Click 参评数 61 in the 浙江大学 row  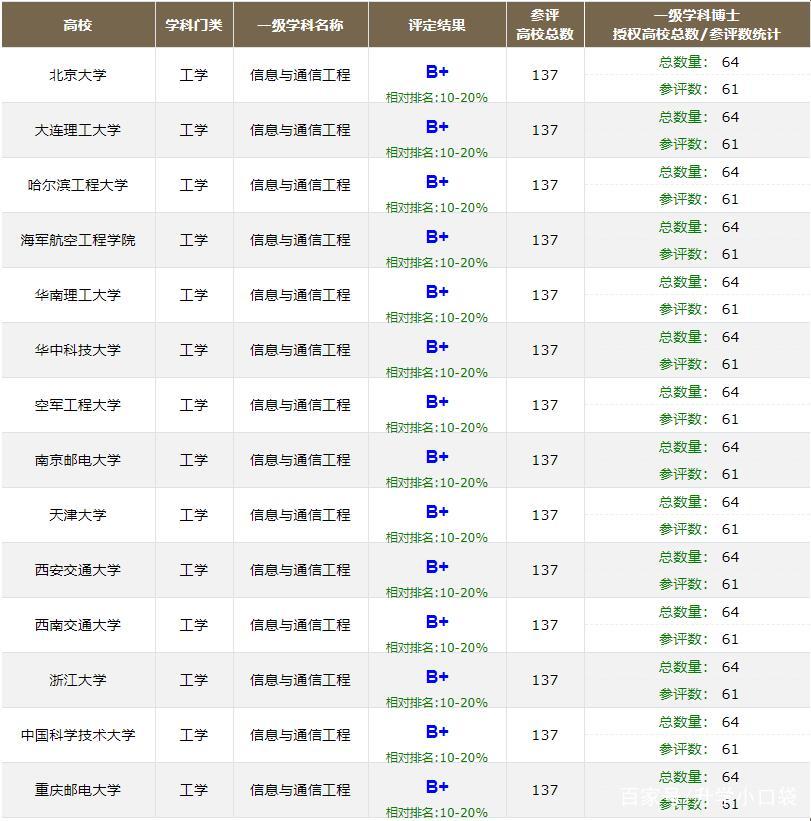point(699,694)
